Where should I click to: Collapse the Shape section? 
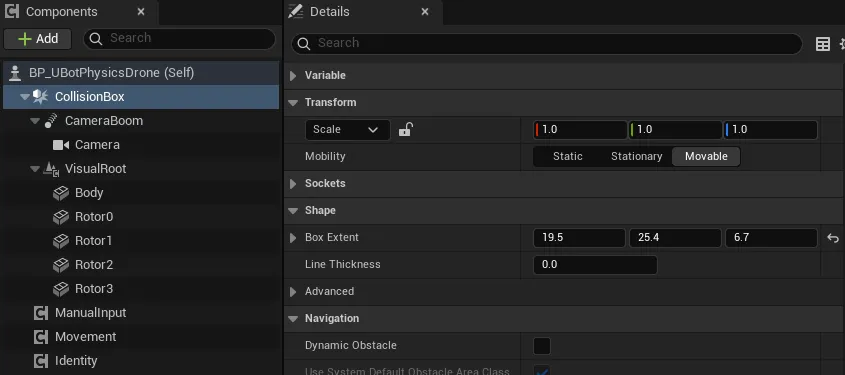click(293, 211)
